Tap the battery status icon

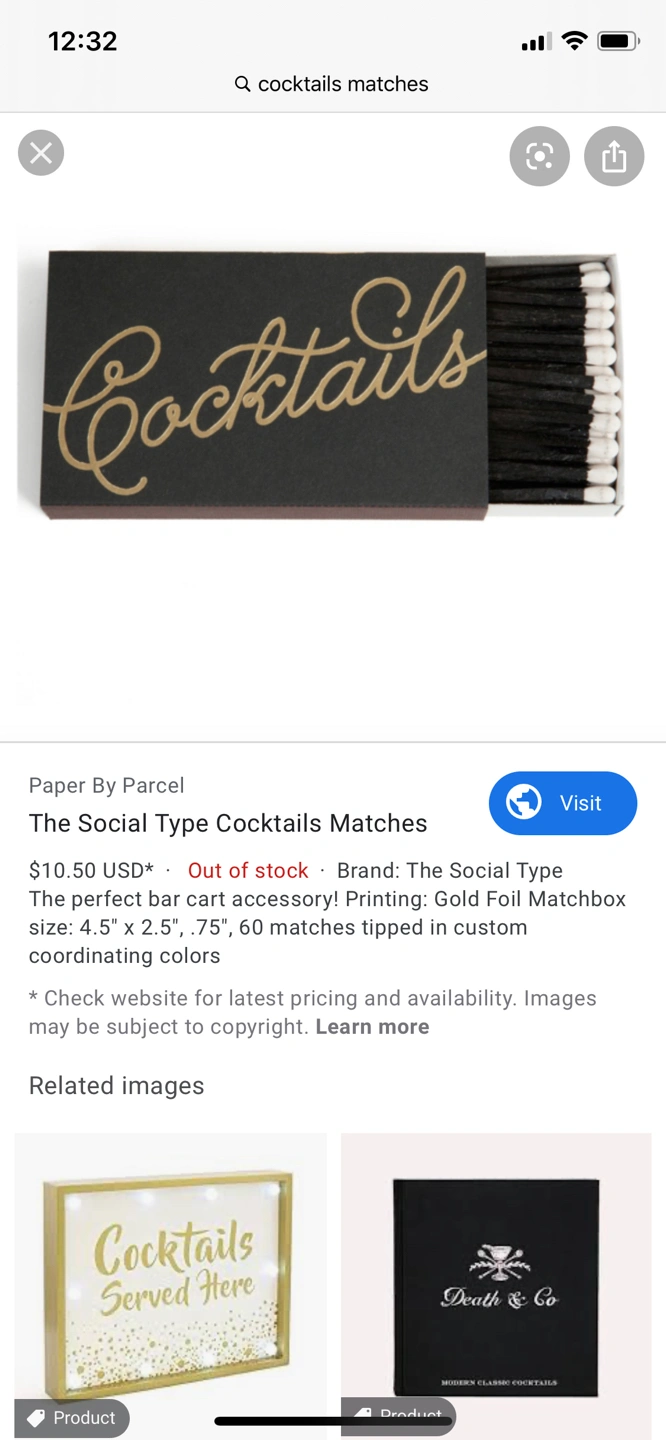[618, 41]
